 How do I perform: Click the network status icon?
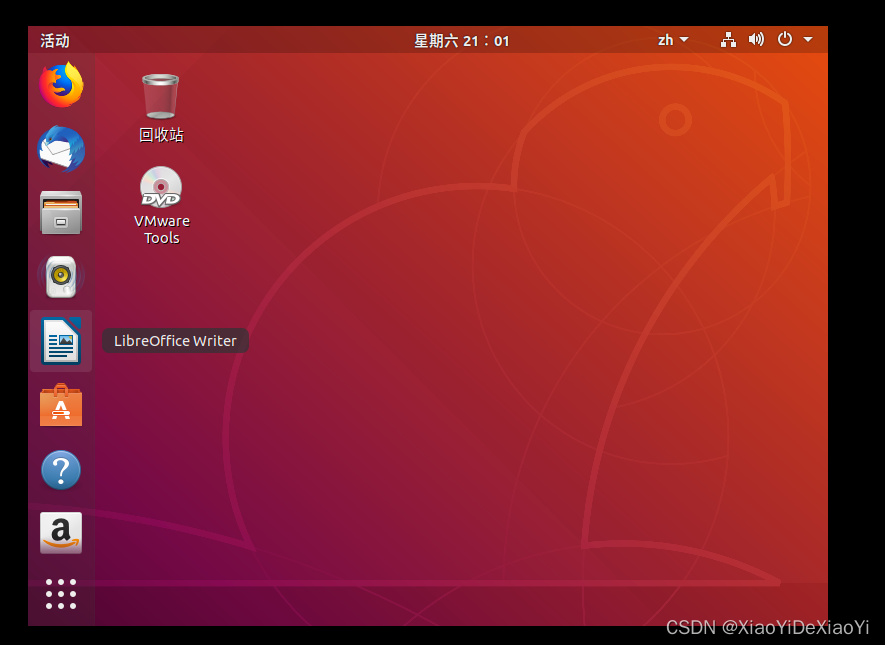tap(728, 40)
